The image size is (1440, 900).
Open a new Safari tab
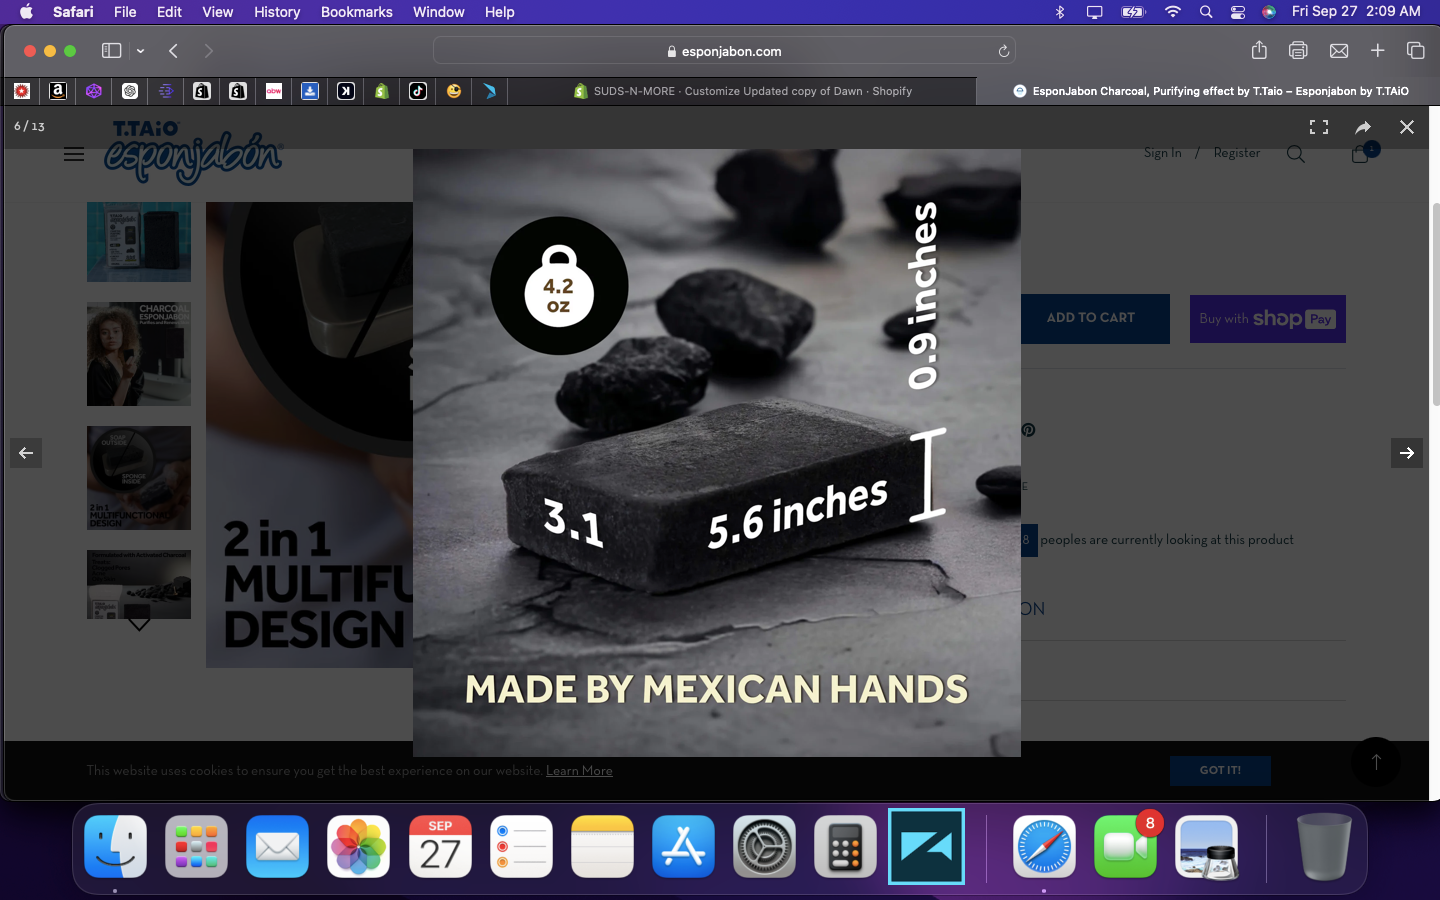click(x=1377, y=51)
